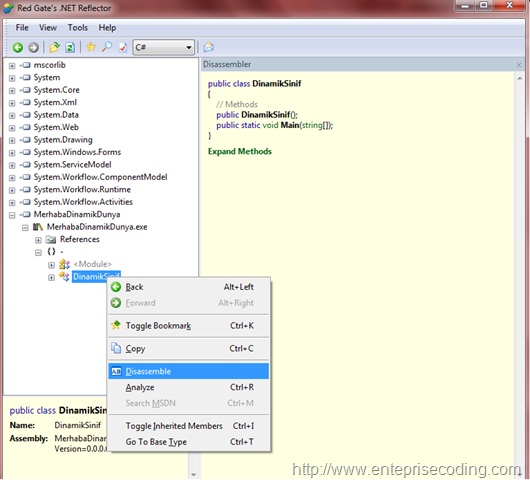Click the Refresh toolbar icon

(70, 47)
